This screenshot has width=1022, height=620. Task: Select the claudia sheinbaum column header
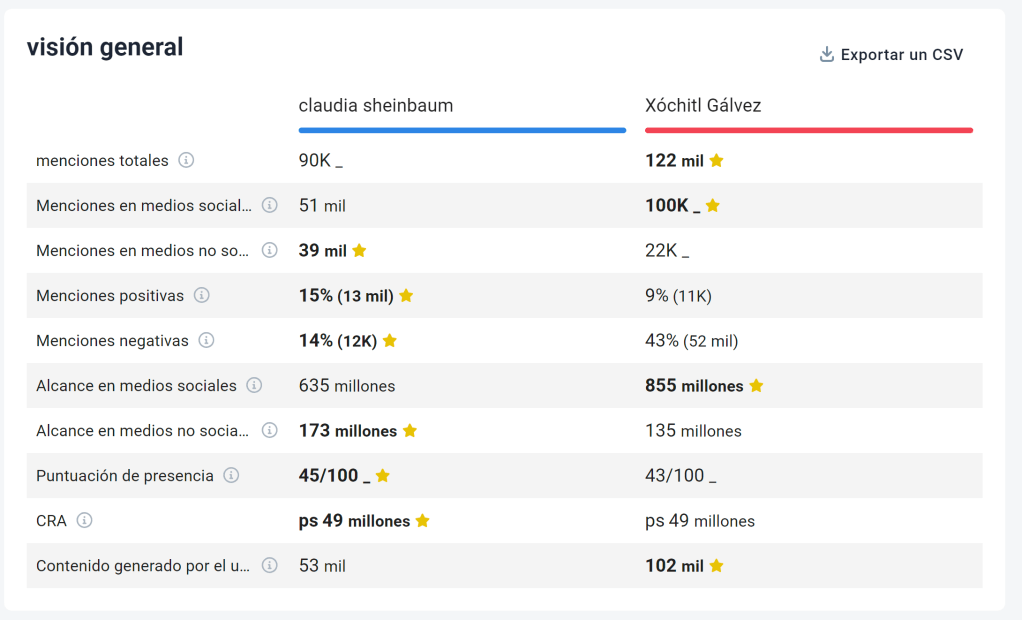376,105
